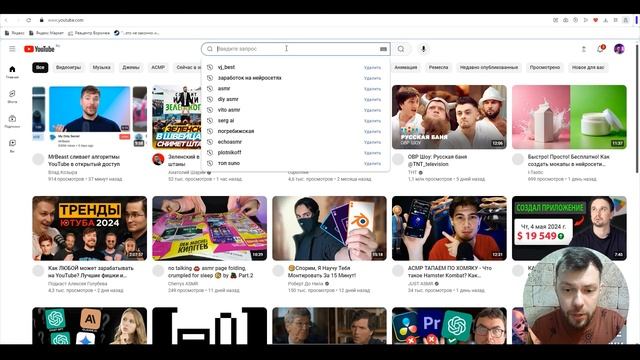The width and height of the screenshot is (640, 360).
Task: Click the history clock icon beside vj_best
Action: point(210,67)
